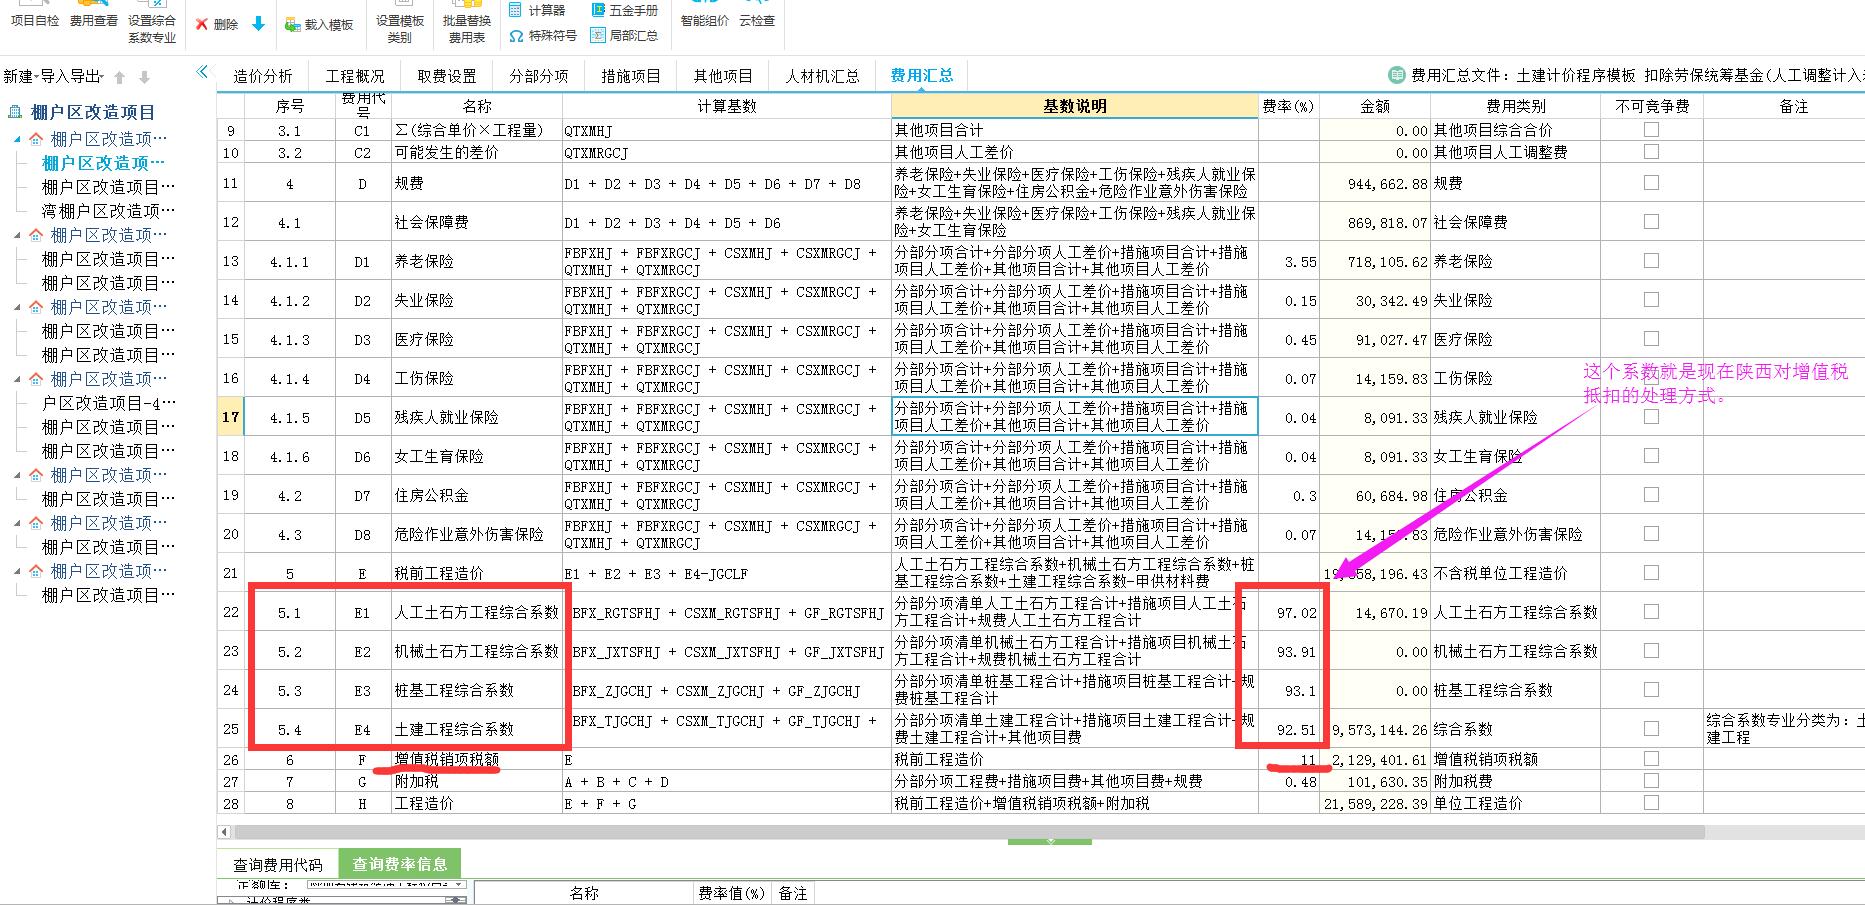
Task: Switch to the 工程概况 tab
Action: click(355, 76)
